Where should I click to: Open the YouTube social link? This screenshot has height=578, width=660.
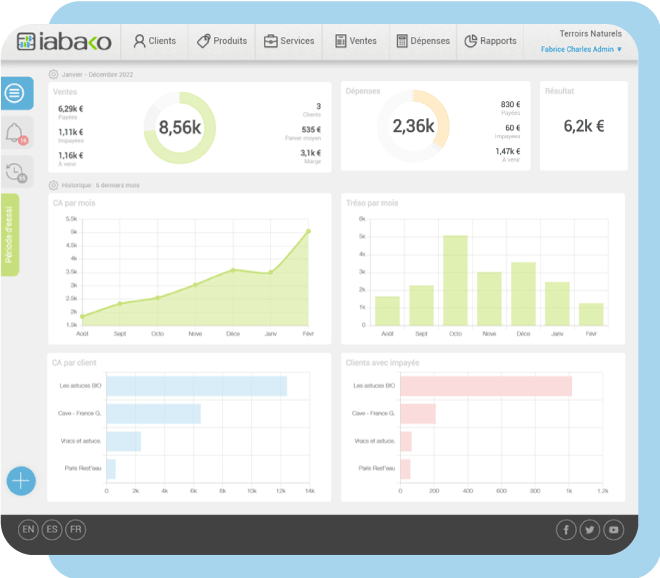pos(614,530)
